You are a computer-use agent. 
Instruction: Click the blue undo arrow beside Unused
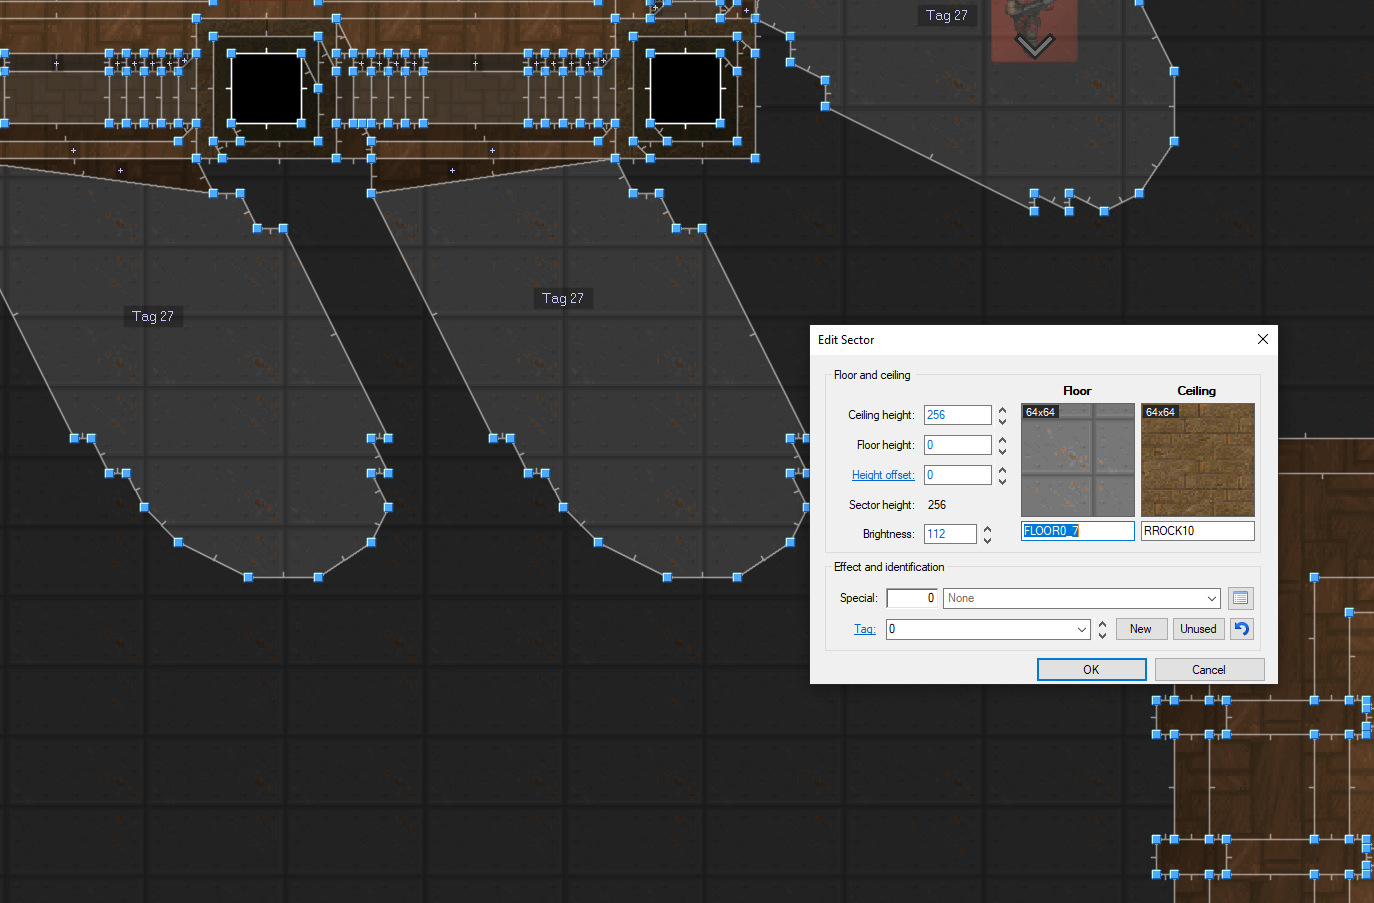[1241, 629]
